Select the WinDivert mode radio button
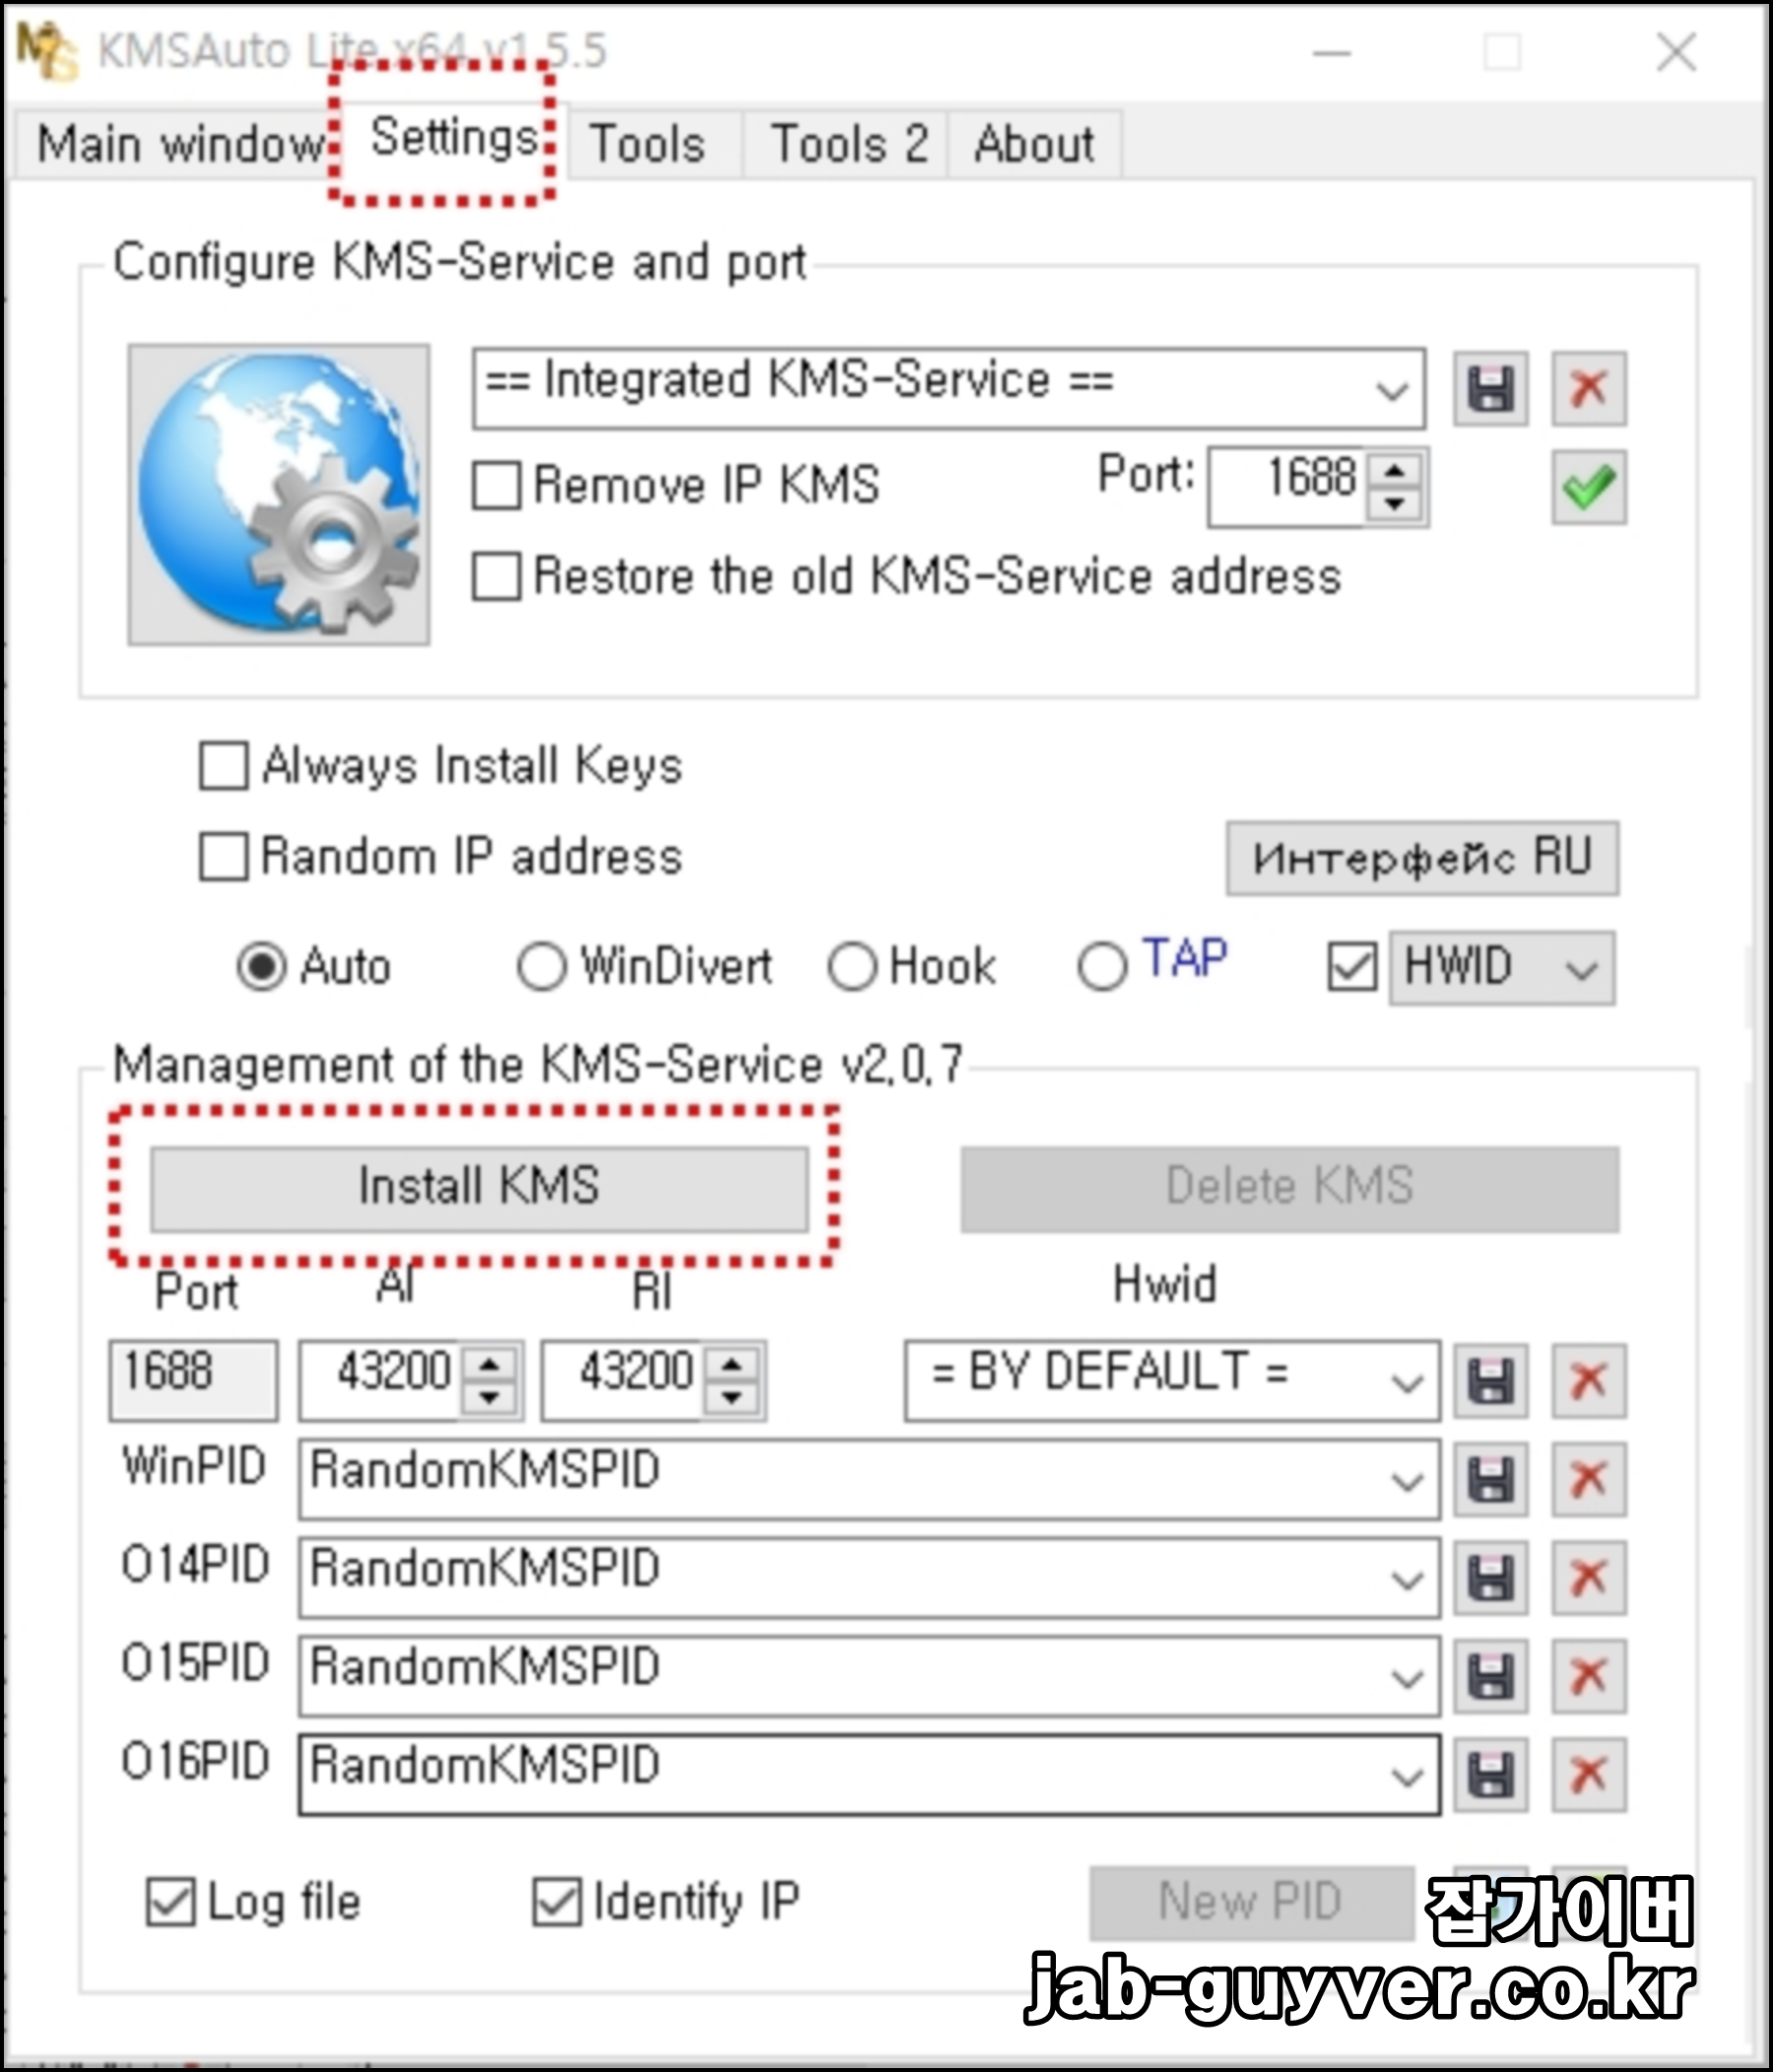Image resolution: width=1773 pixels, height=2072 pixels. (x=542, y=967)
